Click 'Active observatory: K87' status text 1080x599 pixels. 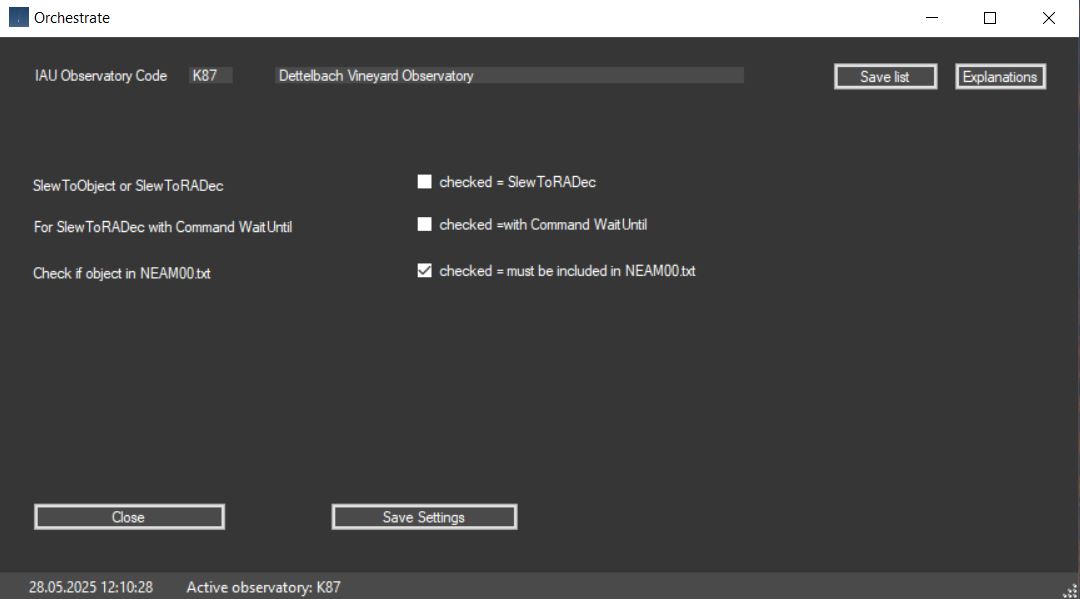click(x=263, y=587)
